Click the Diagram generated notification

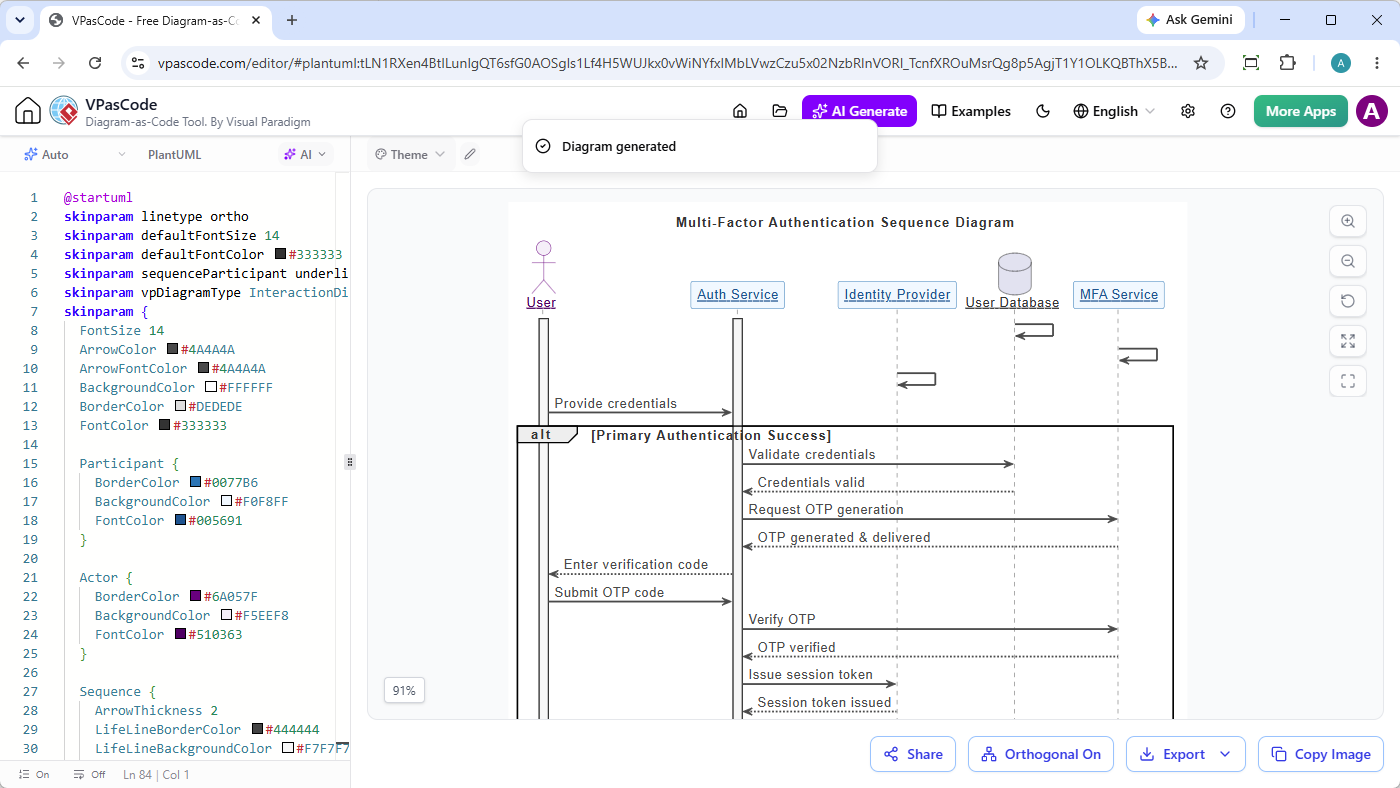[x=700, y=146]
